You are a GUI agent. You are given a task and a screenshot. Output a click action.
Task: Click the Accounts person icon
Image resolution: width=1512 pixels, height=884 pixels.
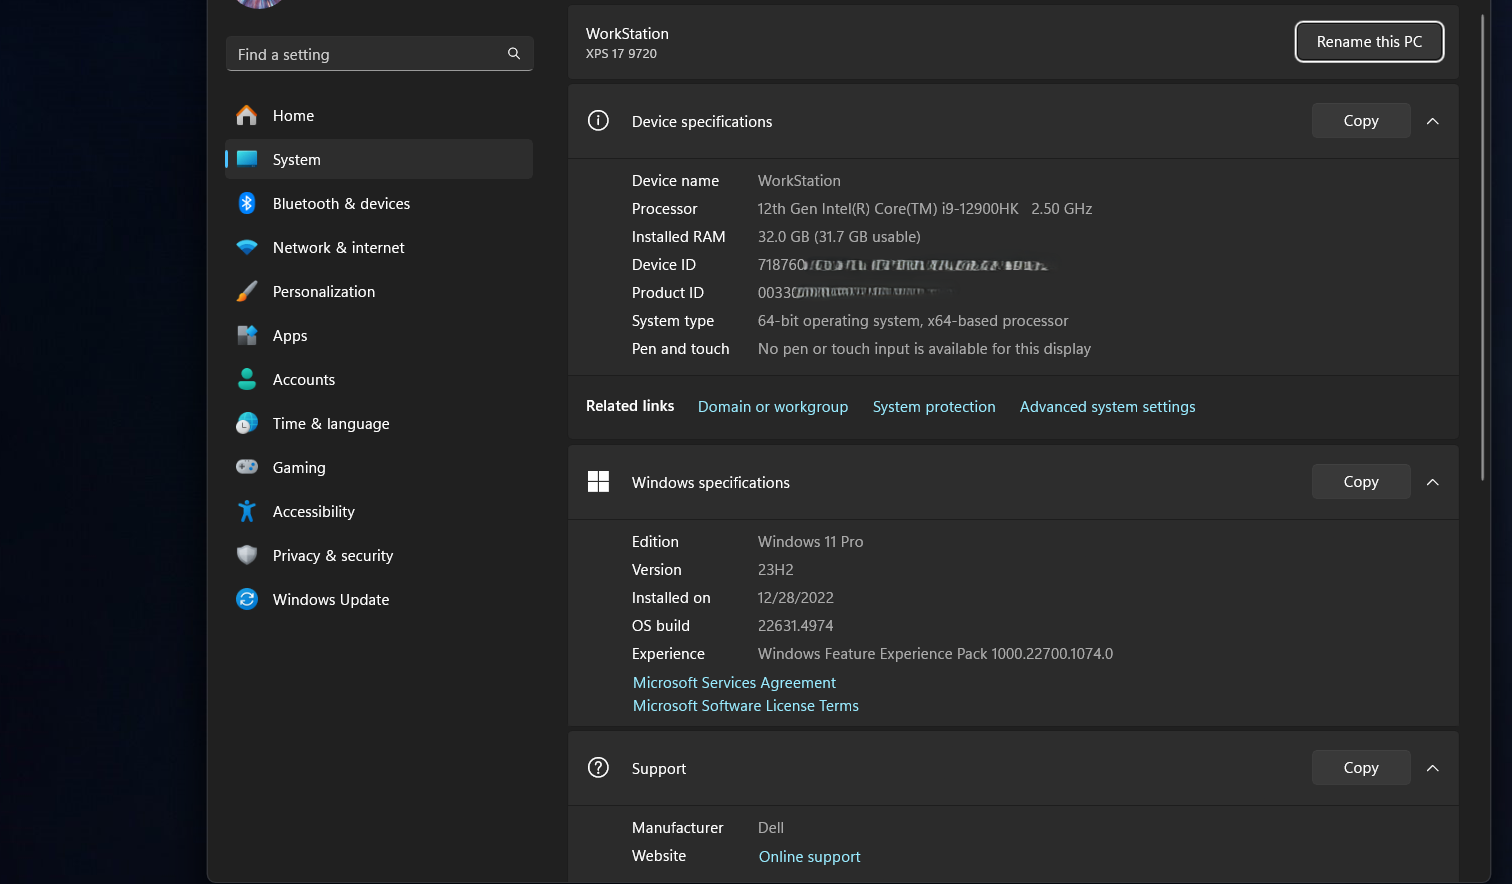(247, 379)
